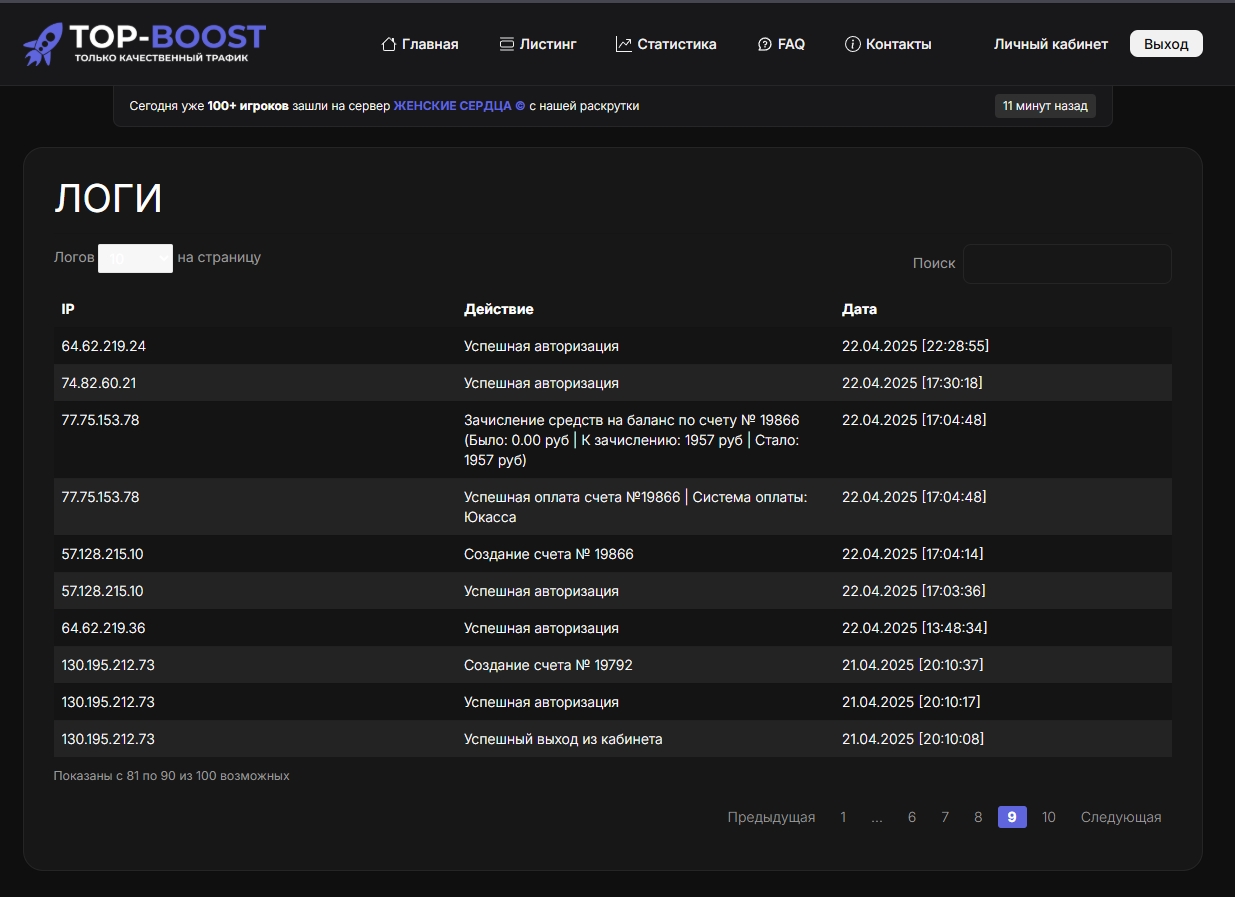This screenshot has height=897, width=1235.
Task: Click Следующая to go forward
Action: coord(1121,817)
